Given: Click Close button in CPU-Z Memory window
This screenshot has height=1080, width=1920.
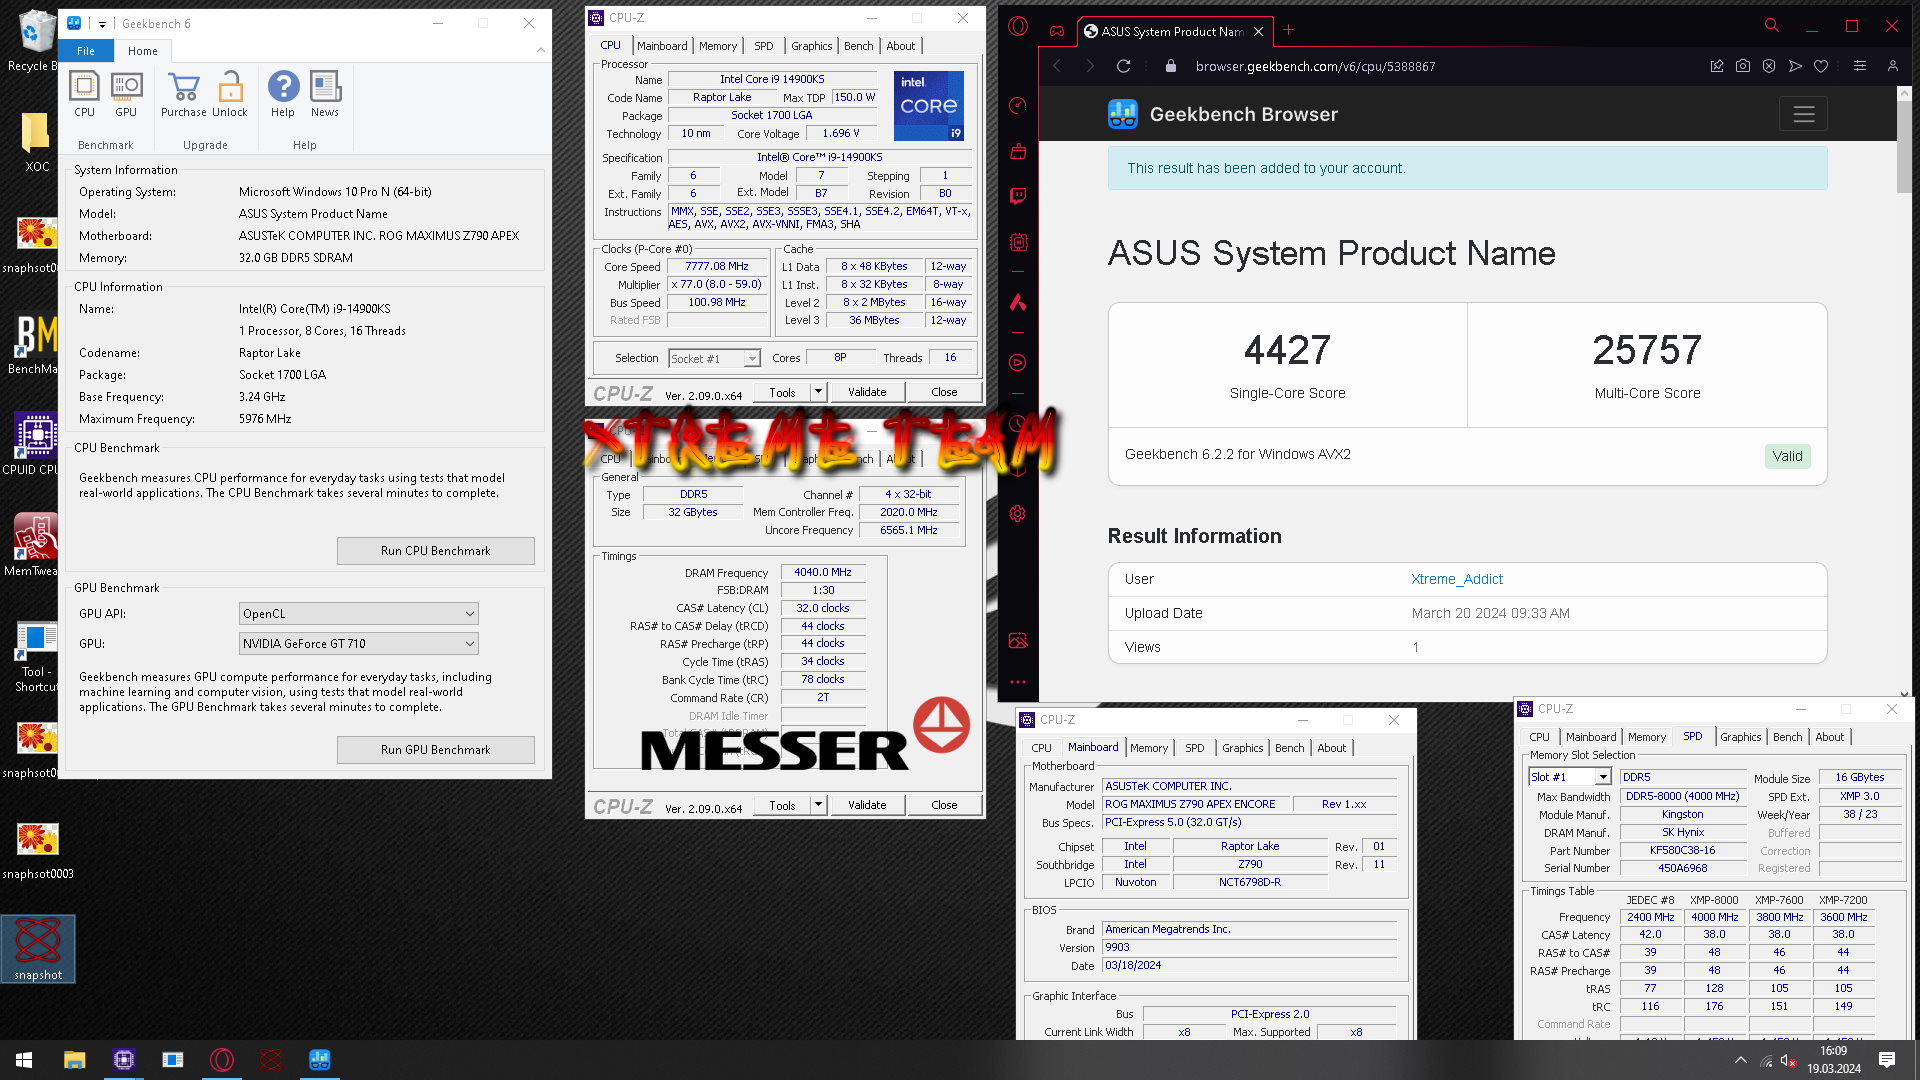Looking at the screenshot, I should point(944,805).
